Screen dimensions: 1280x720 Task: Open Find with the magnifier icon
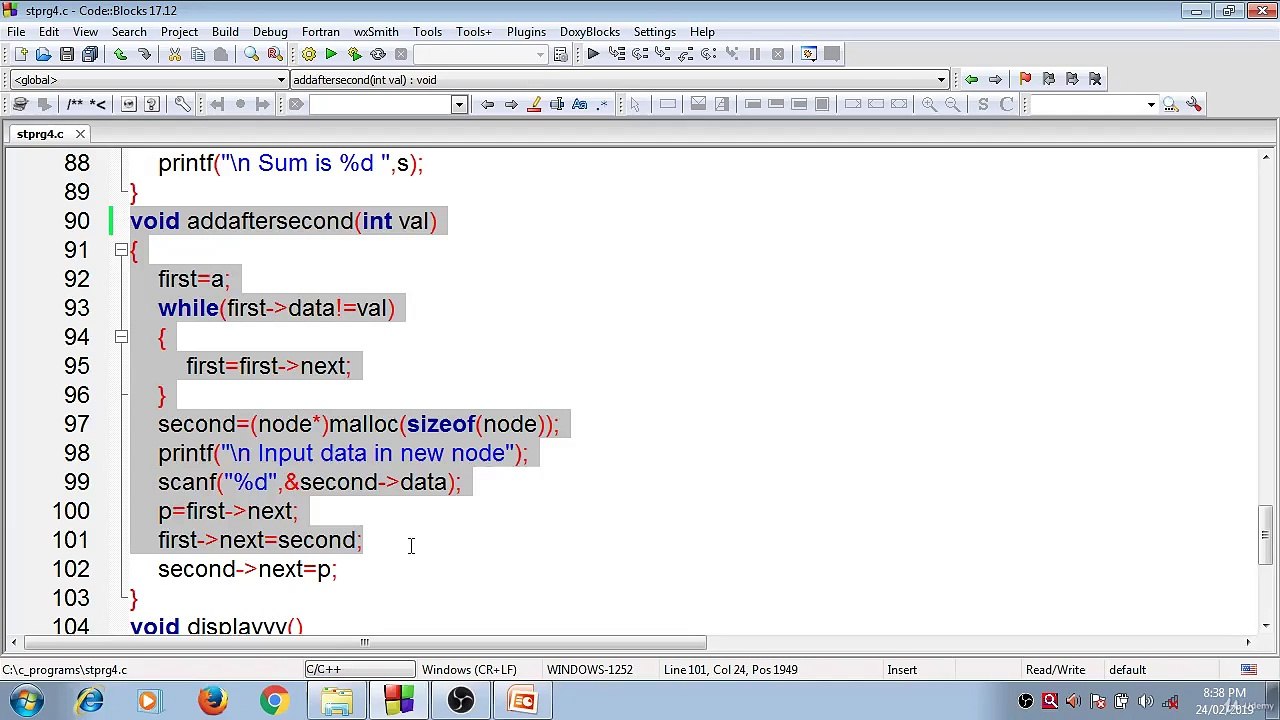[x=251, y=54]
